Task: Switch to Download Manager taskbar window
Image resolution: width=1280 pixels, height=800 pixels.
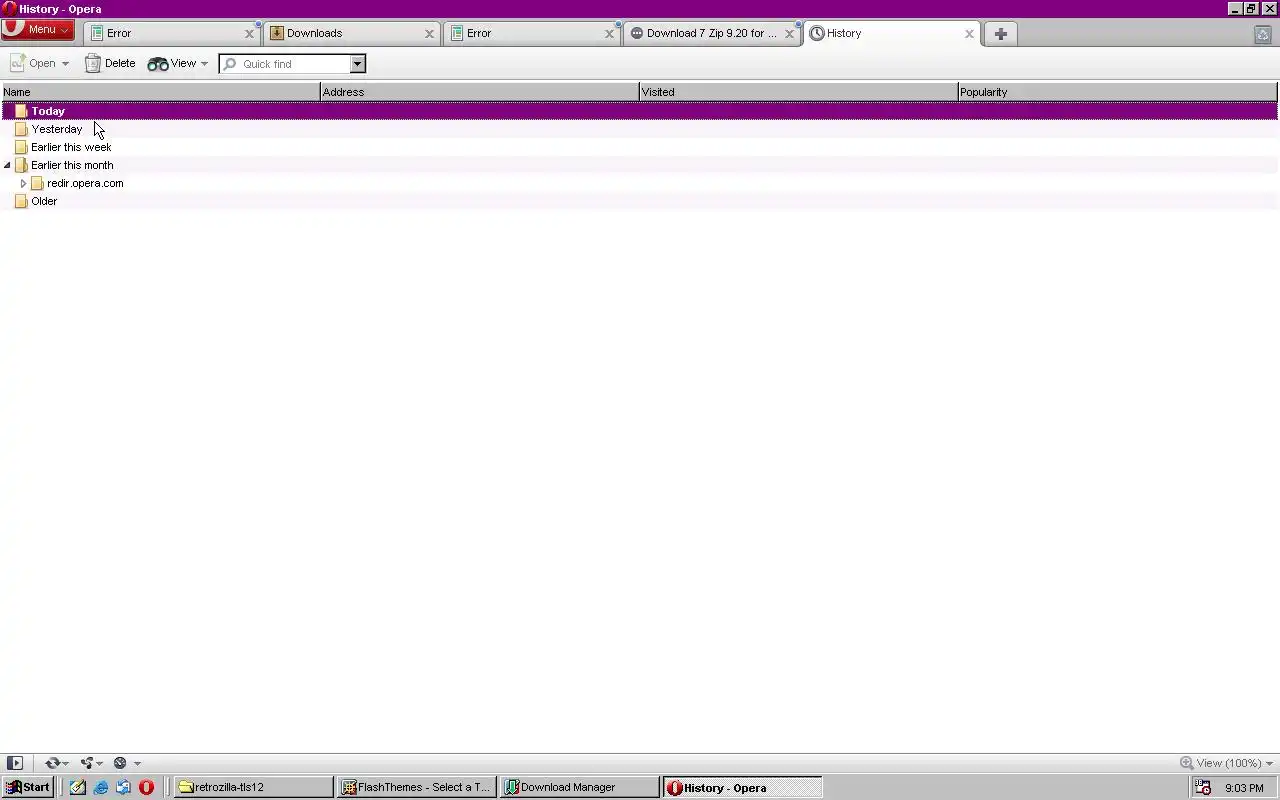Action: pyautogui.click(x=580, y=787)
